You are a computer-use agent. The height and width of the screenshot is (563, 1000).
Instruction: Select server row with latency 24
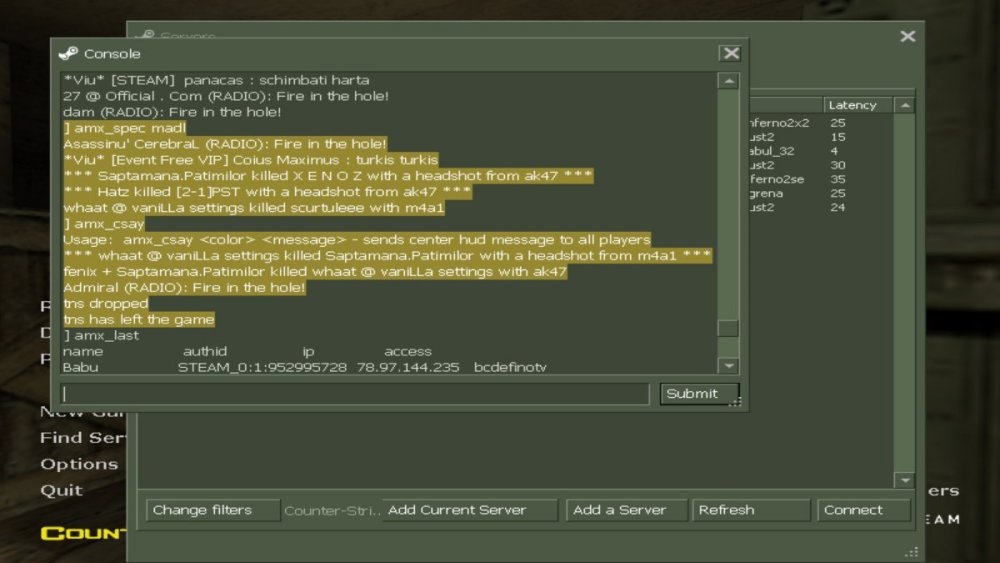(821, 207)
